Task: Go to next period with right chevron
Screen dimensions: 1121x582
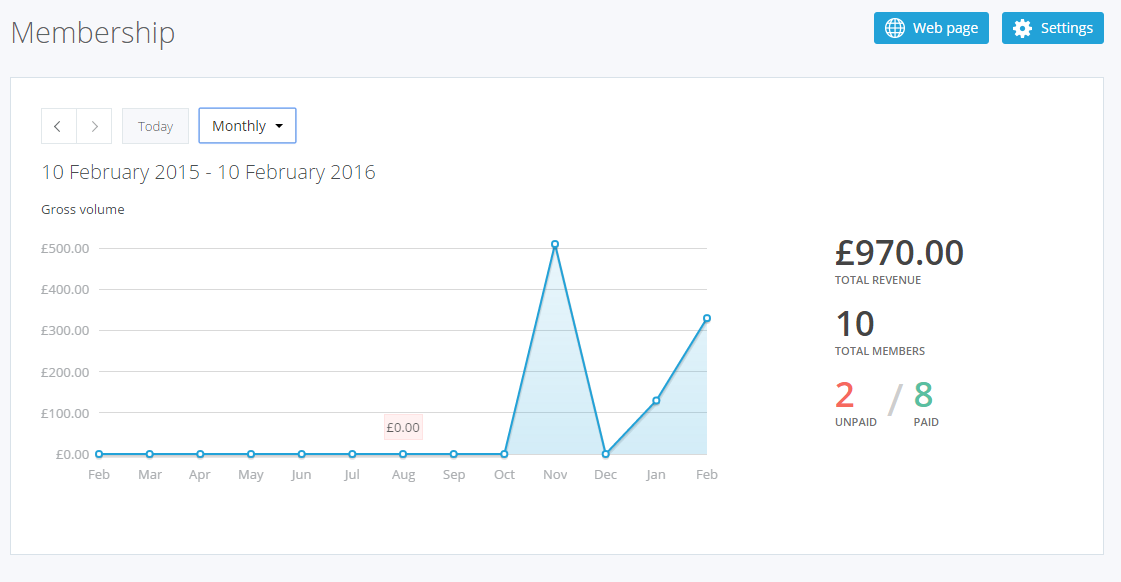Action: tap(94, 126)
